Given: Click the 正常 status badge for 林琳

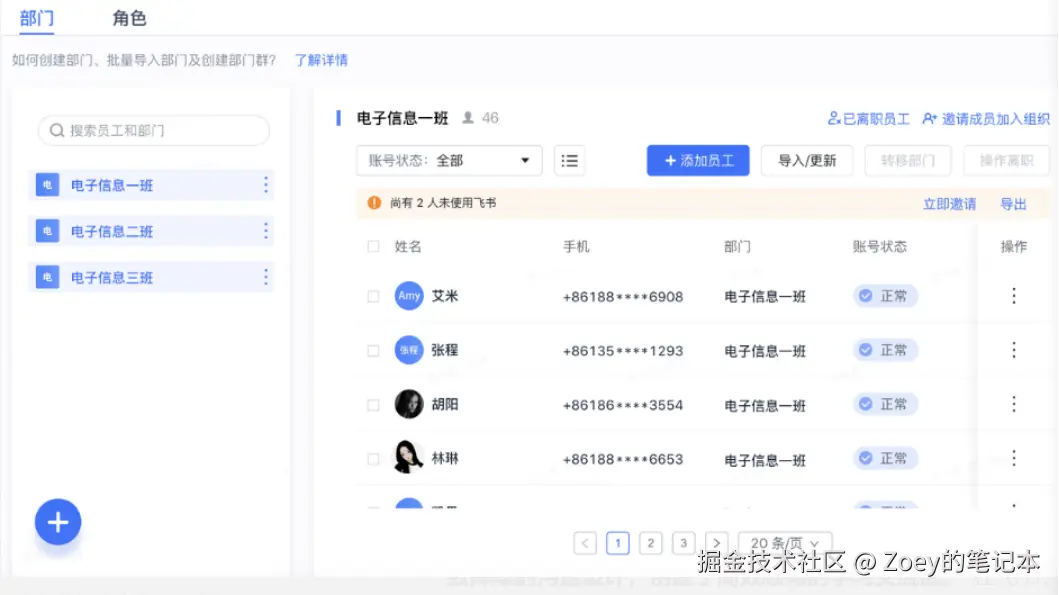Looking at the screenshot, I should [x=885, y=458].
